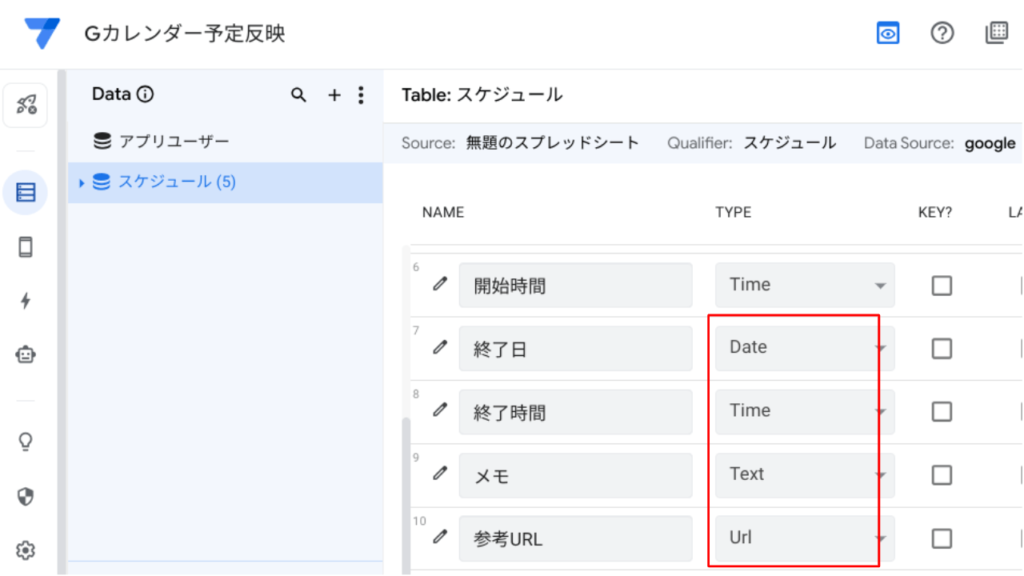The image size is (1024, 576).
Task: Click the AppSheet logo icon
Action: [x=43, y=34]
